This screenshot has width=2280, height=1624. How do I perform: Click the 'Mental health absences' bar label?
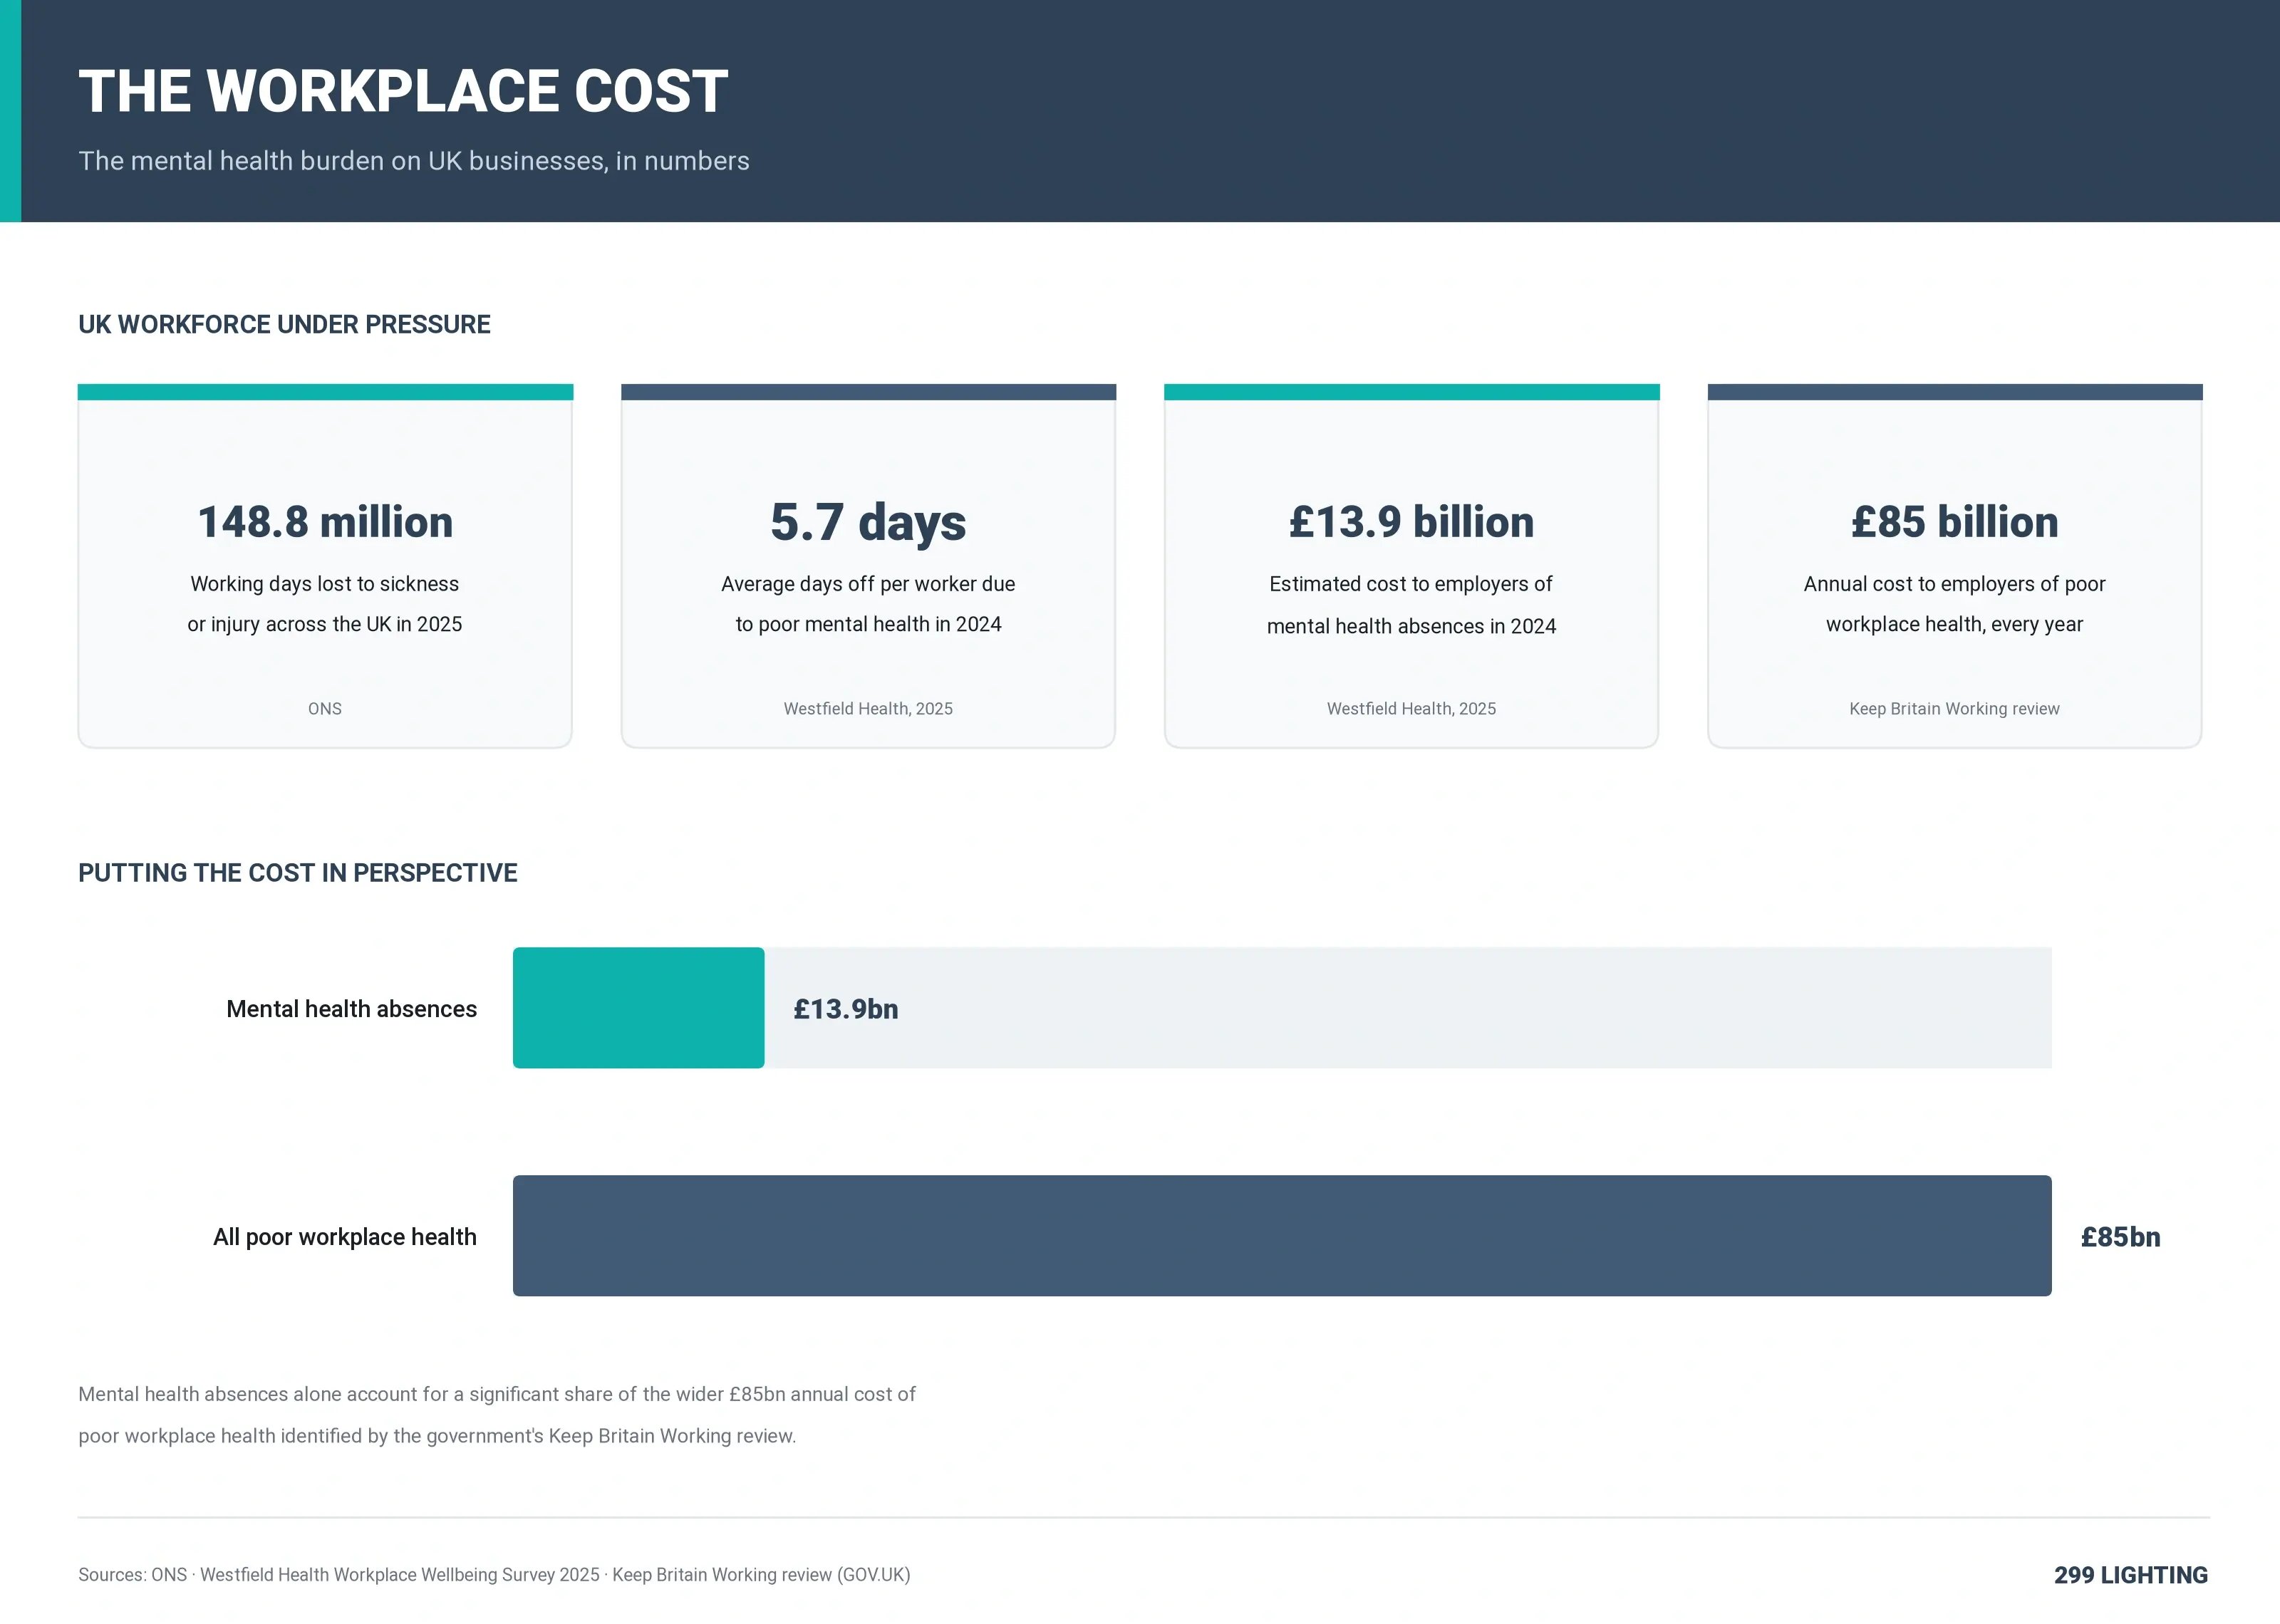[351, 1009]
